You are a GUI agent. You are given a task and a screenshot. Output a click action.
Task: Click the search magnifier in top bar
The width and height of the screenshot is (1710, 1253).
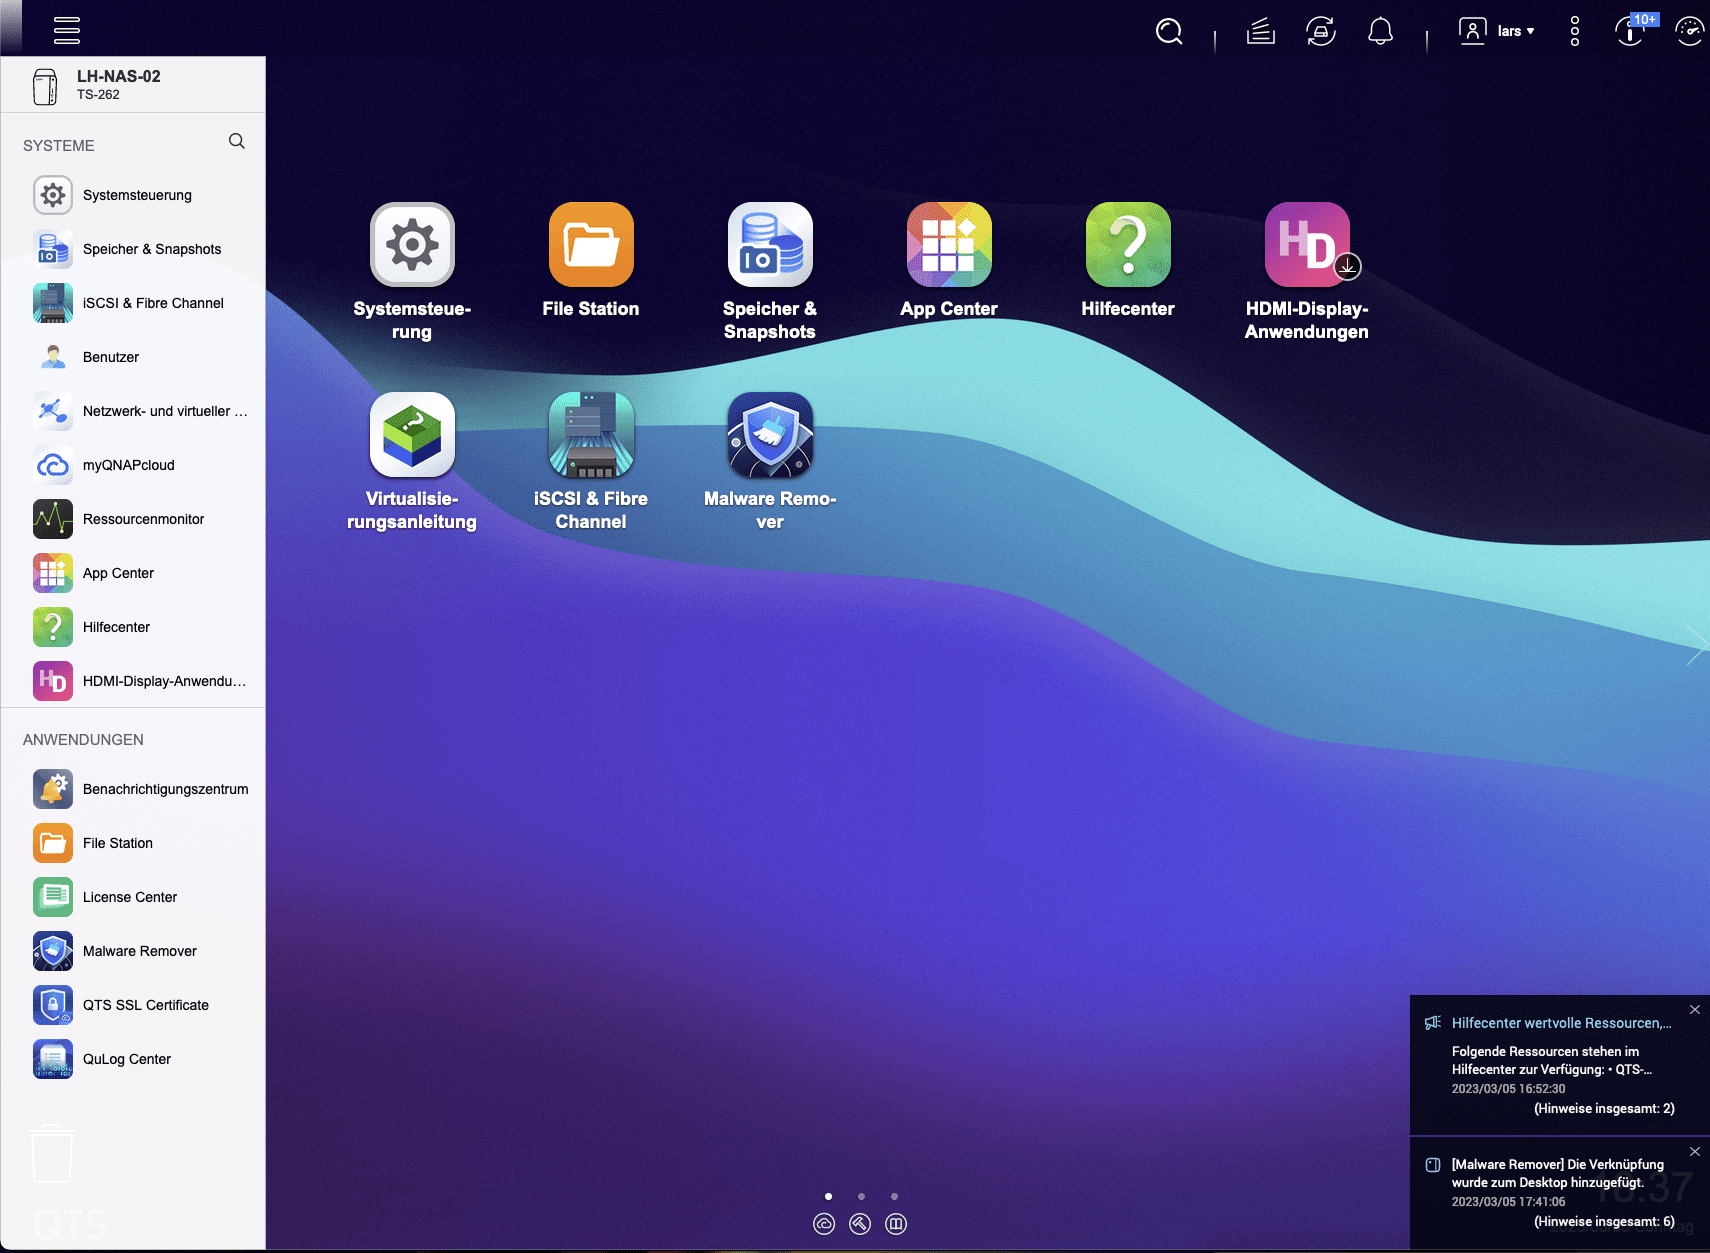coord(1169,31)
